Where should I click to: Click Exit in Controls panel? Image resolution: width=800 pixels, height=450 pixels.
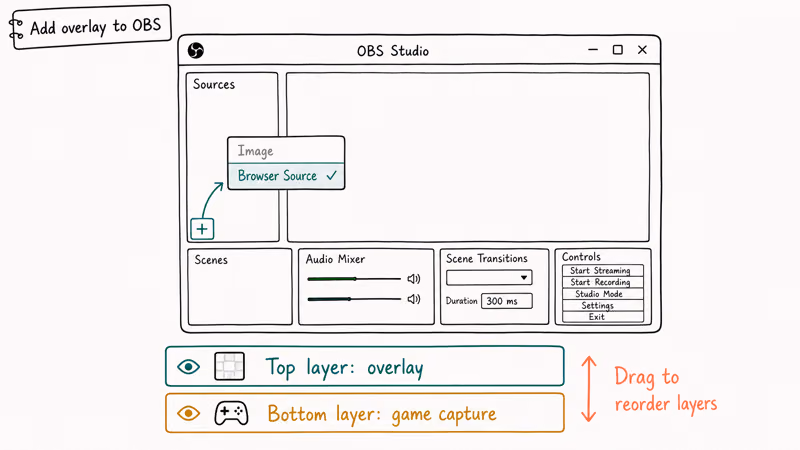603,317
